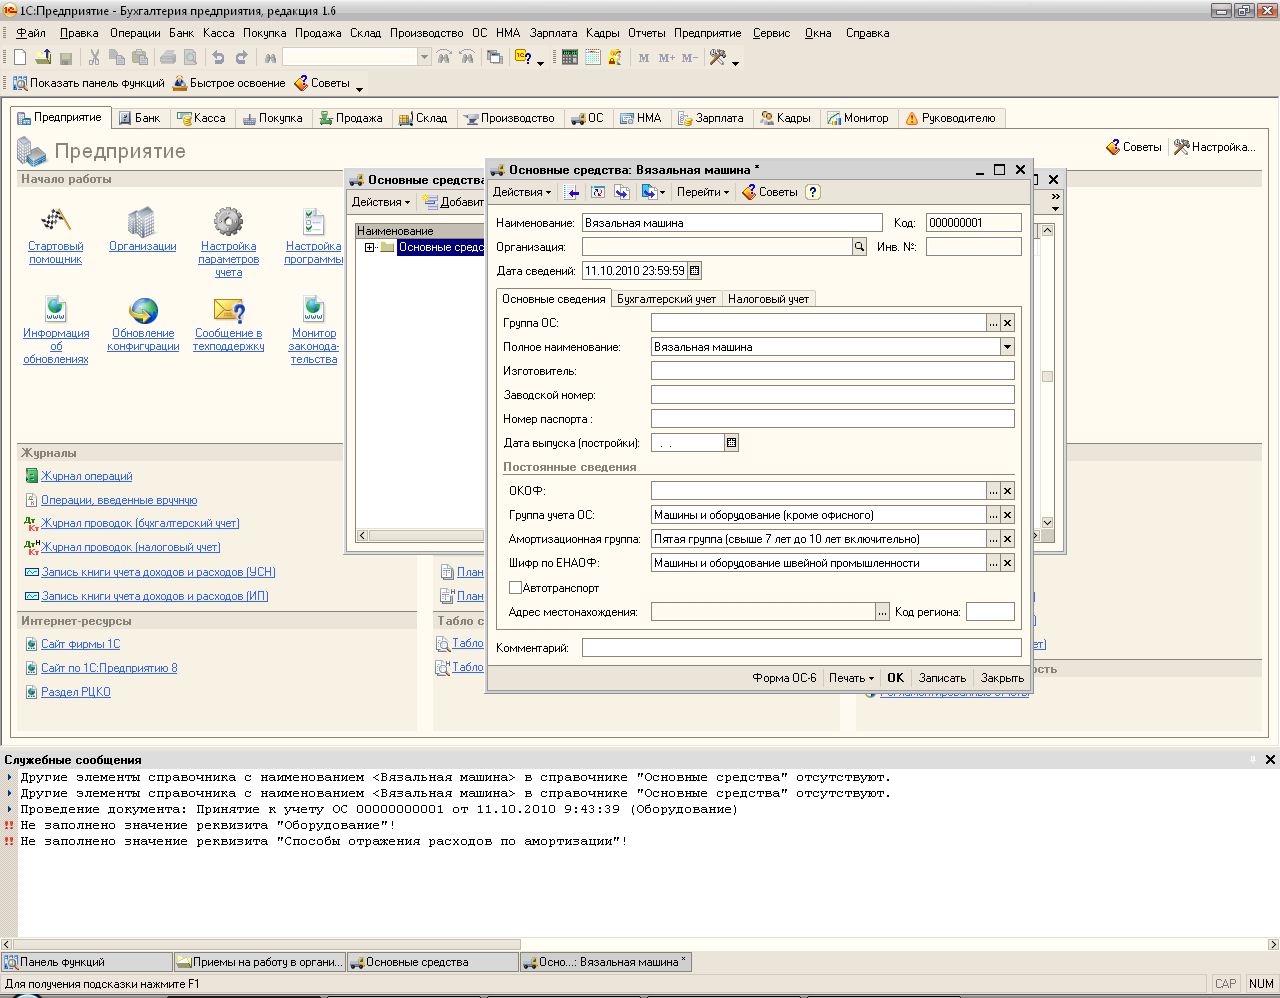Clear the Группа ОС field with X button

tap(1008, 323)
